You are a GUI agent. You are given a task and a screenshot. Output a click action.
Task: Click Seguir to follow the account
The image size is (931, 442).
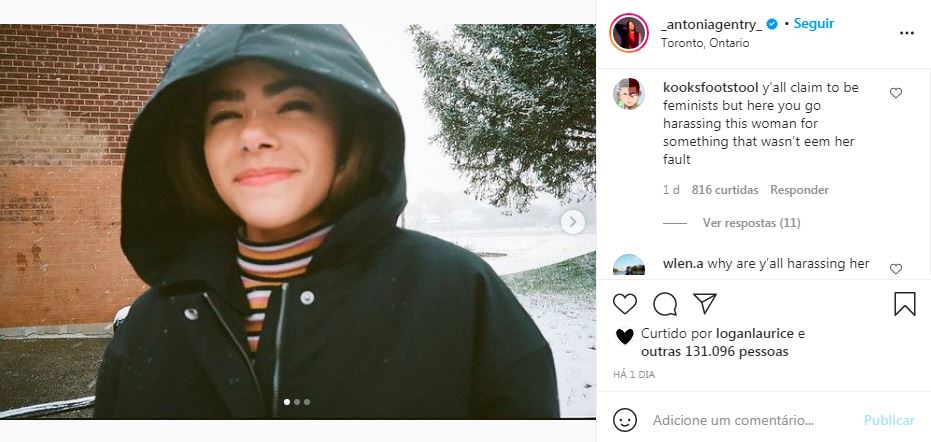click(x=814, y=23)
